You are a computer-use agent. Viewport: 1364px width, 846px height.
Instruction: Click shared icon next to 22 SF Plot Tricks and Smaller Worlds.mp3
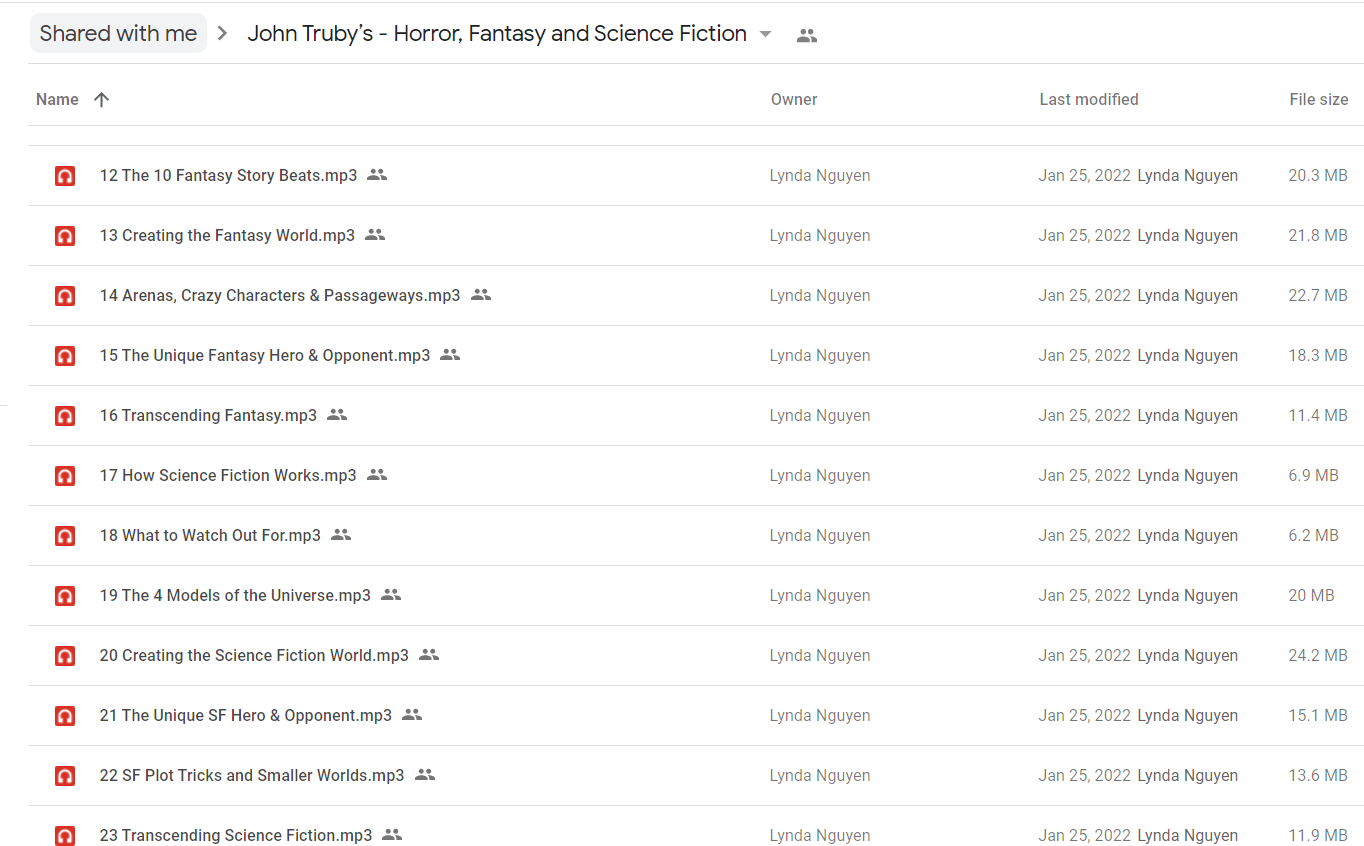tap(425, 775)
